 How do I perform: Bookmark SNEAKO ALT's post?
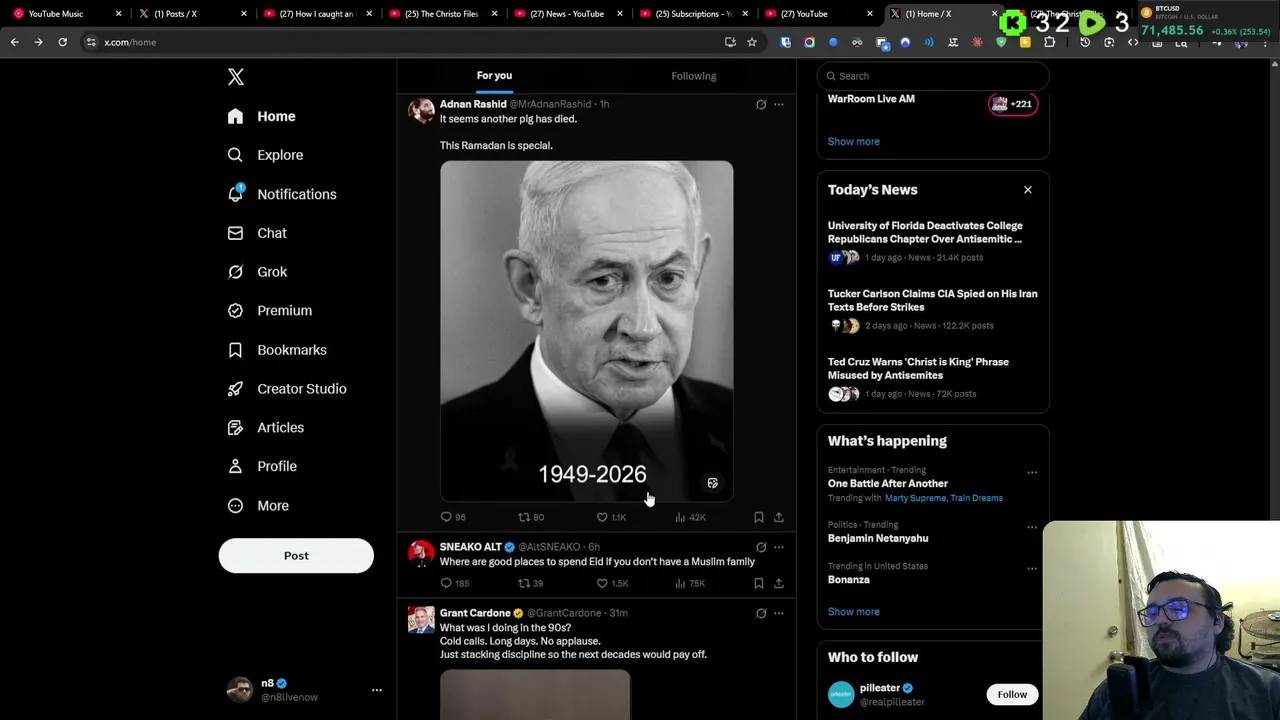tap(759, 583)
